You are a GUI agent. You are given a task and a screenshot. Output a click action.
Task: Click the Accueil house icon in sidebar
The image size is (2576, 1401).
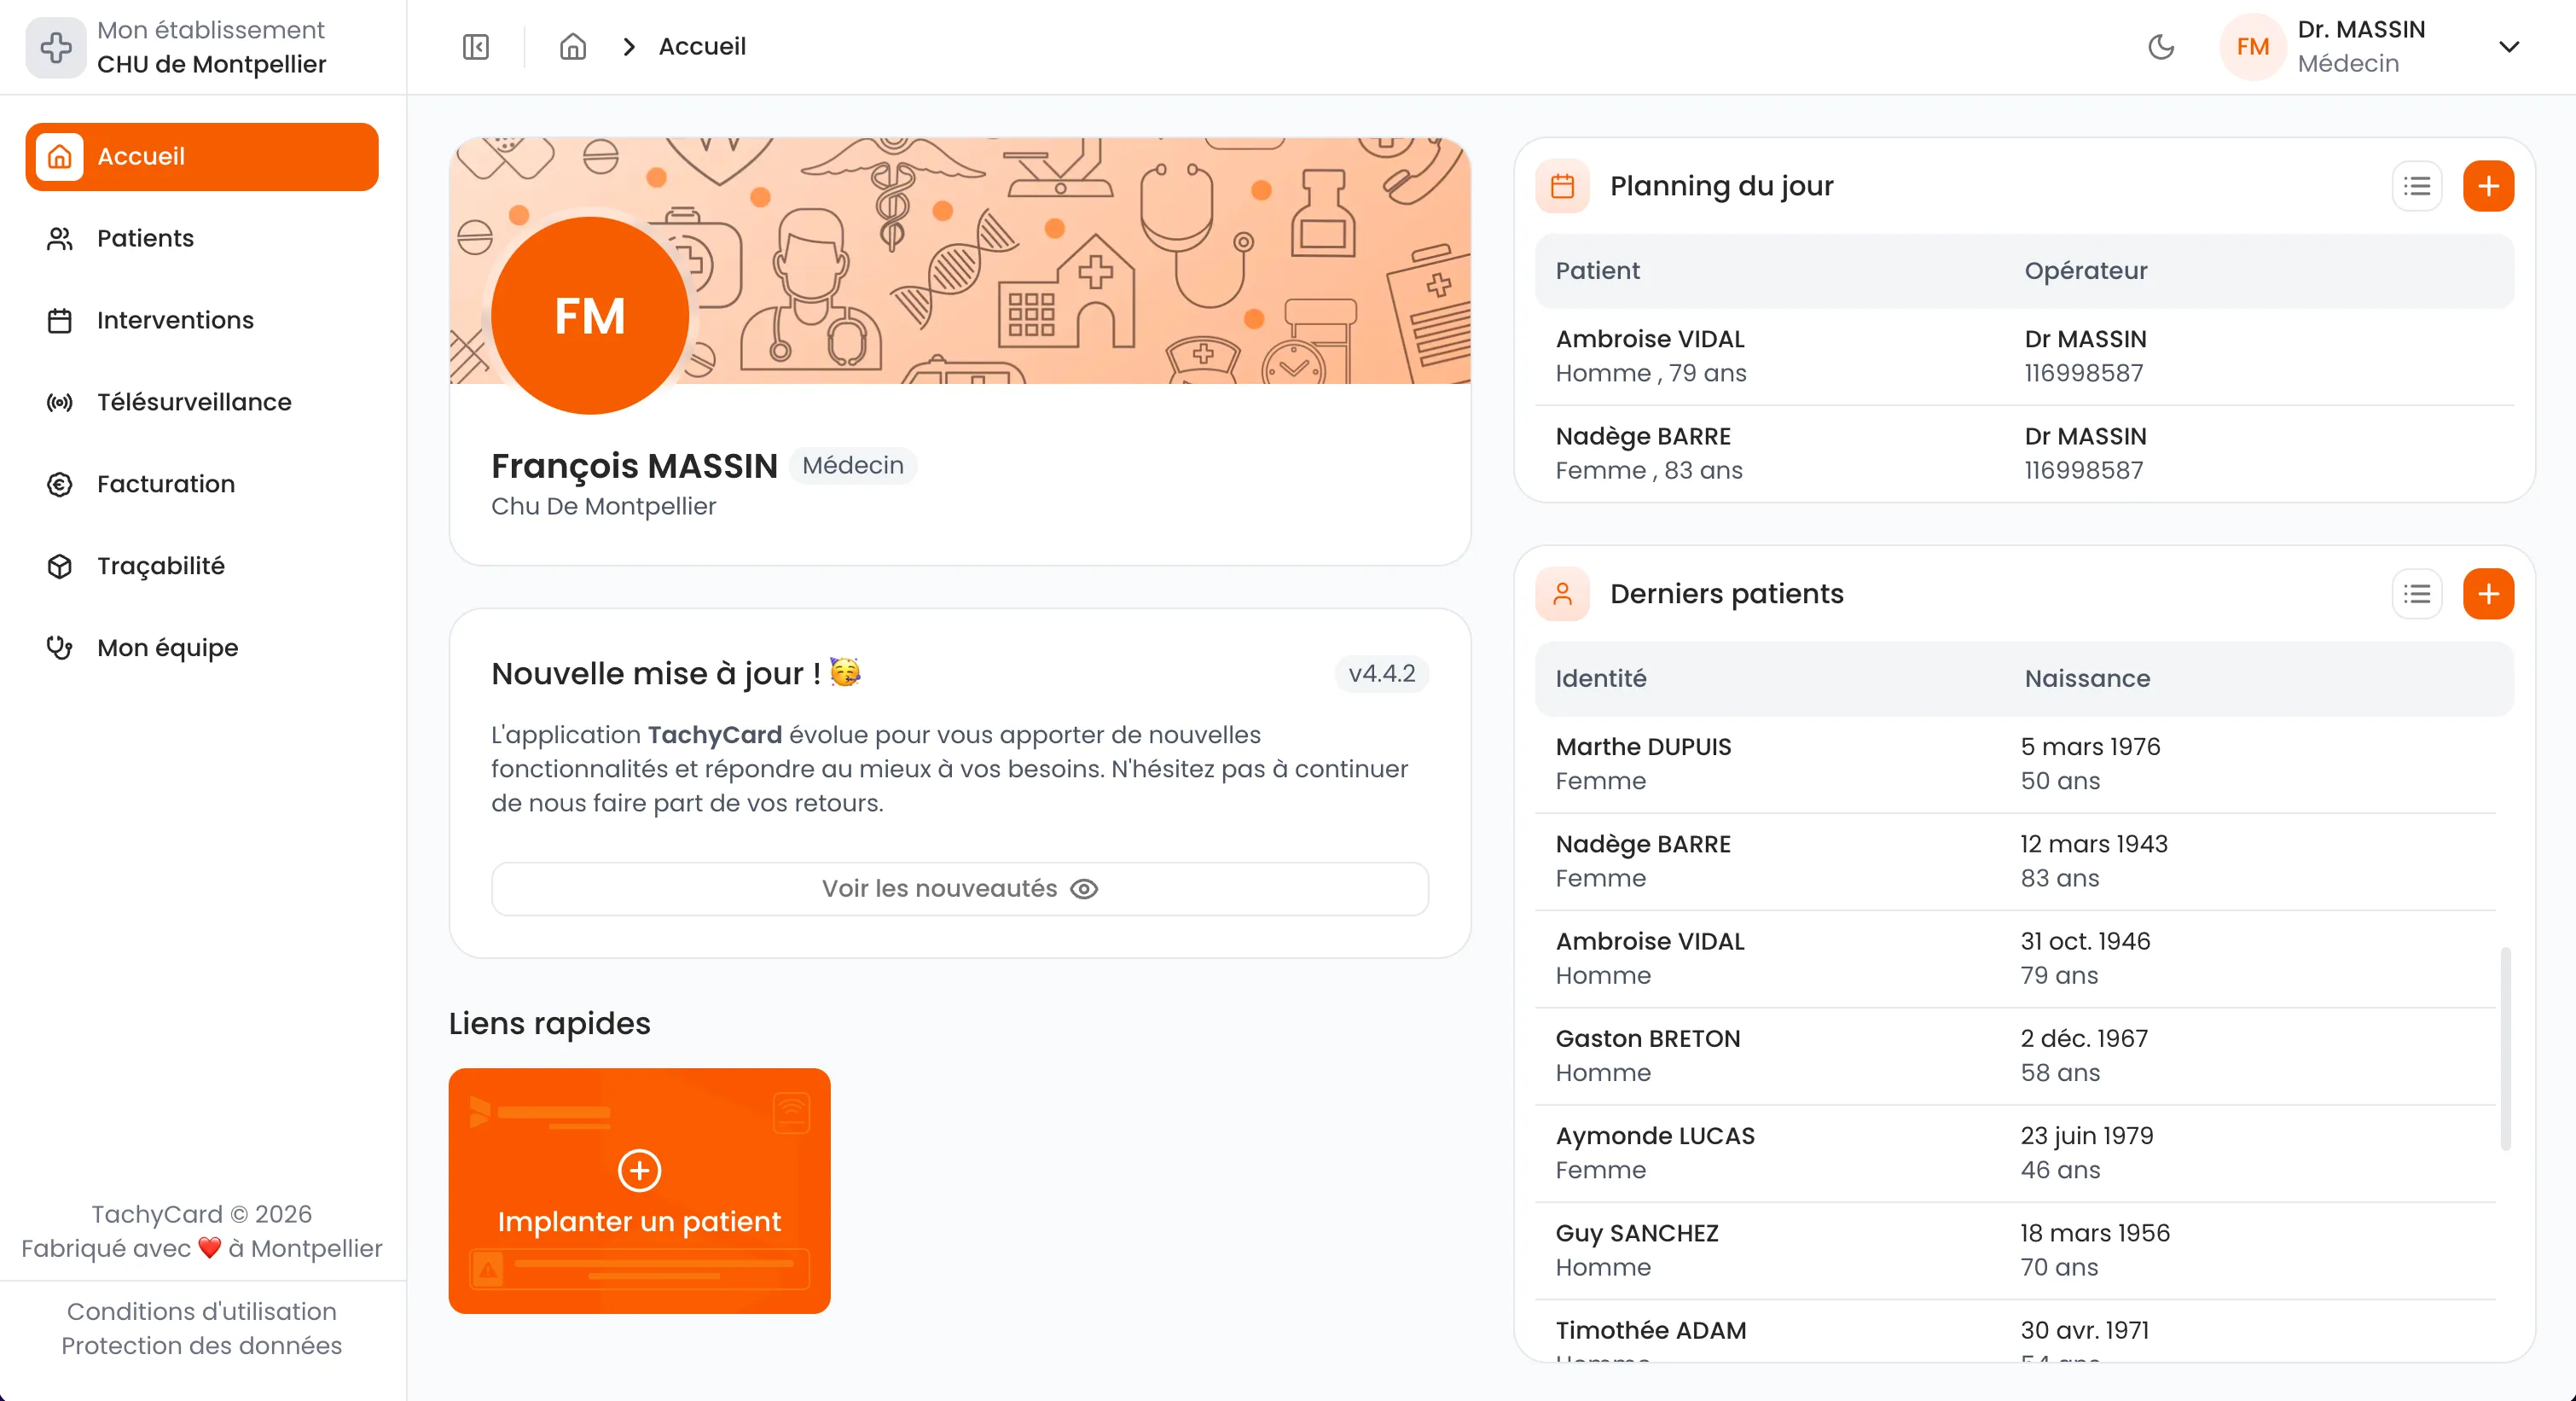pos(60,157)
